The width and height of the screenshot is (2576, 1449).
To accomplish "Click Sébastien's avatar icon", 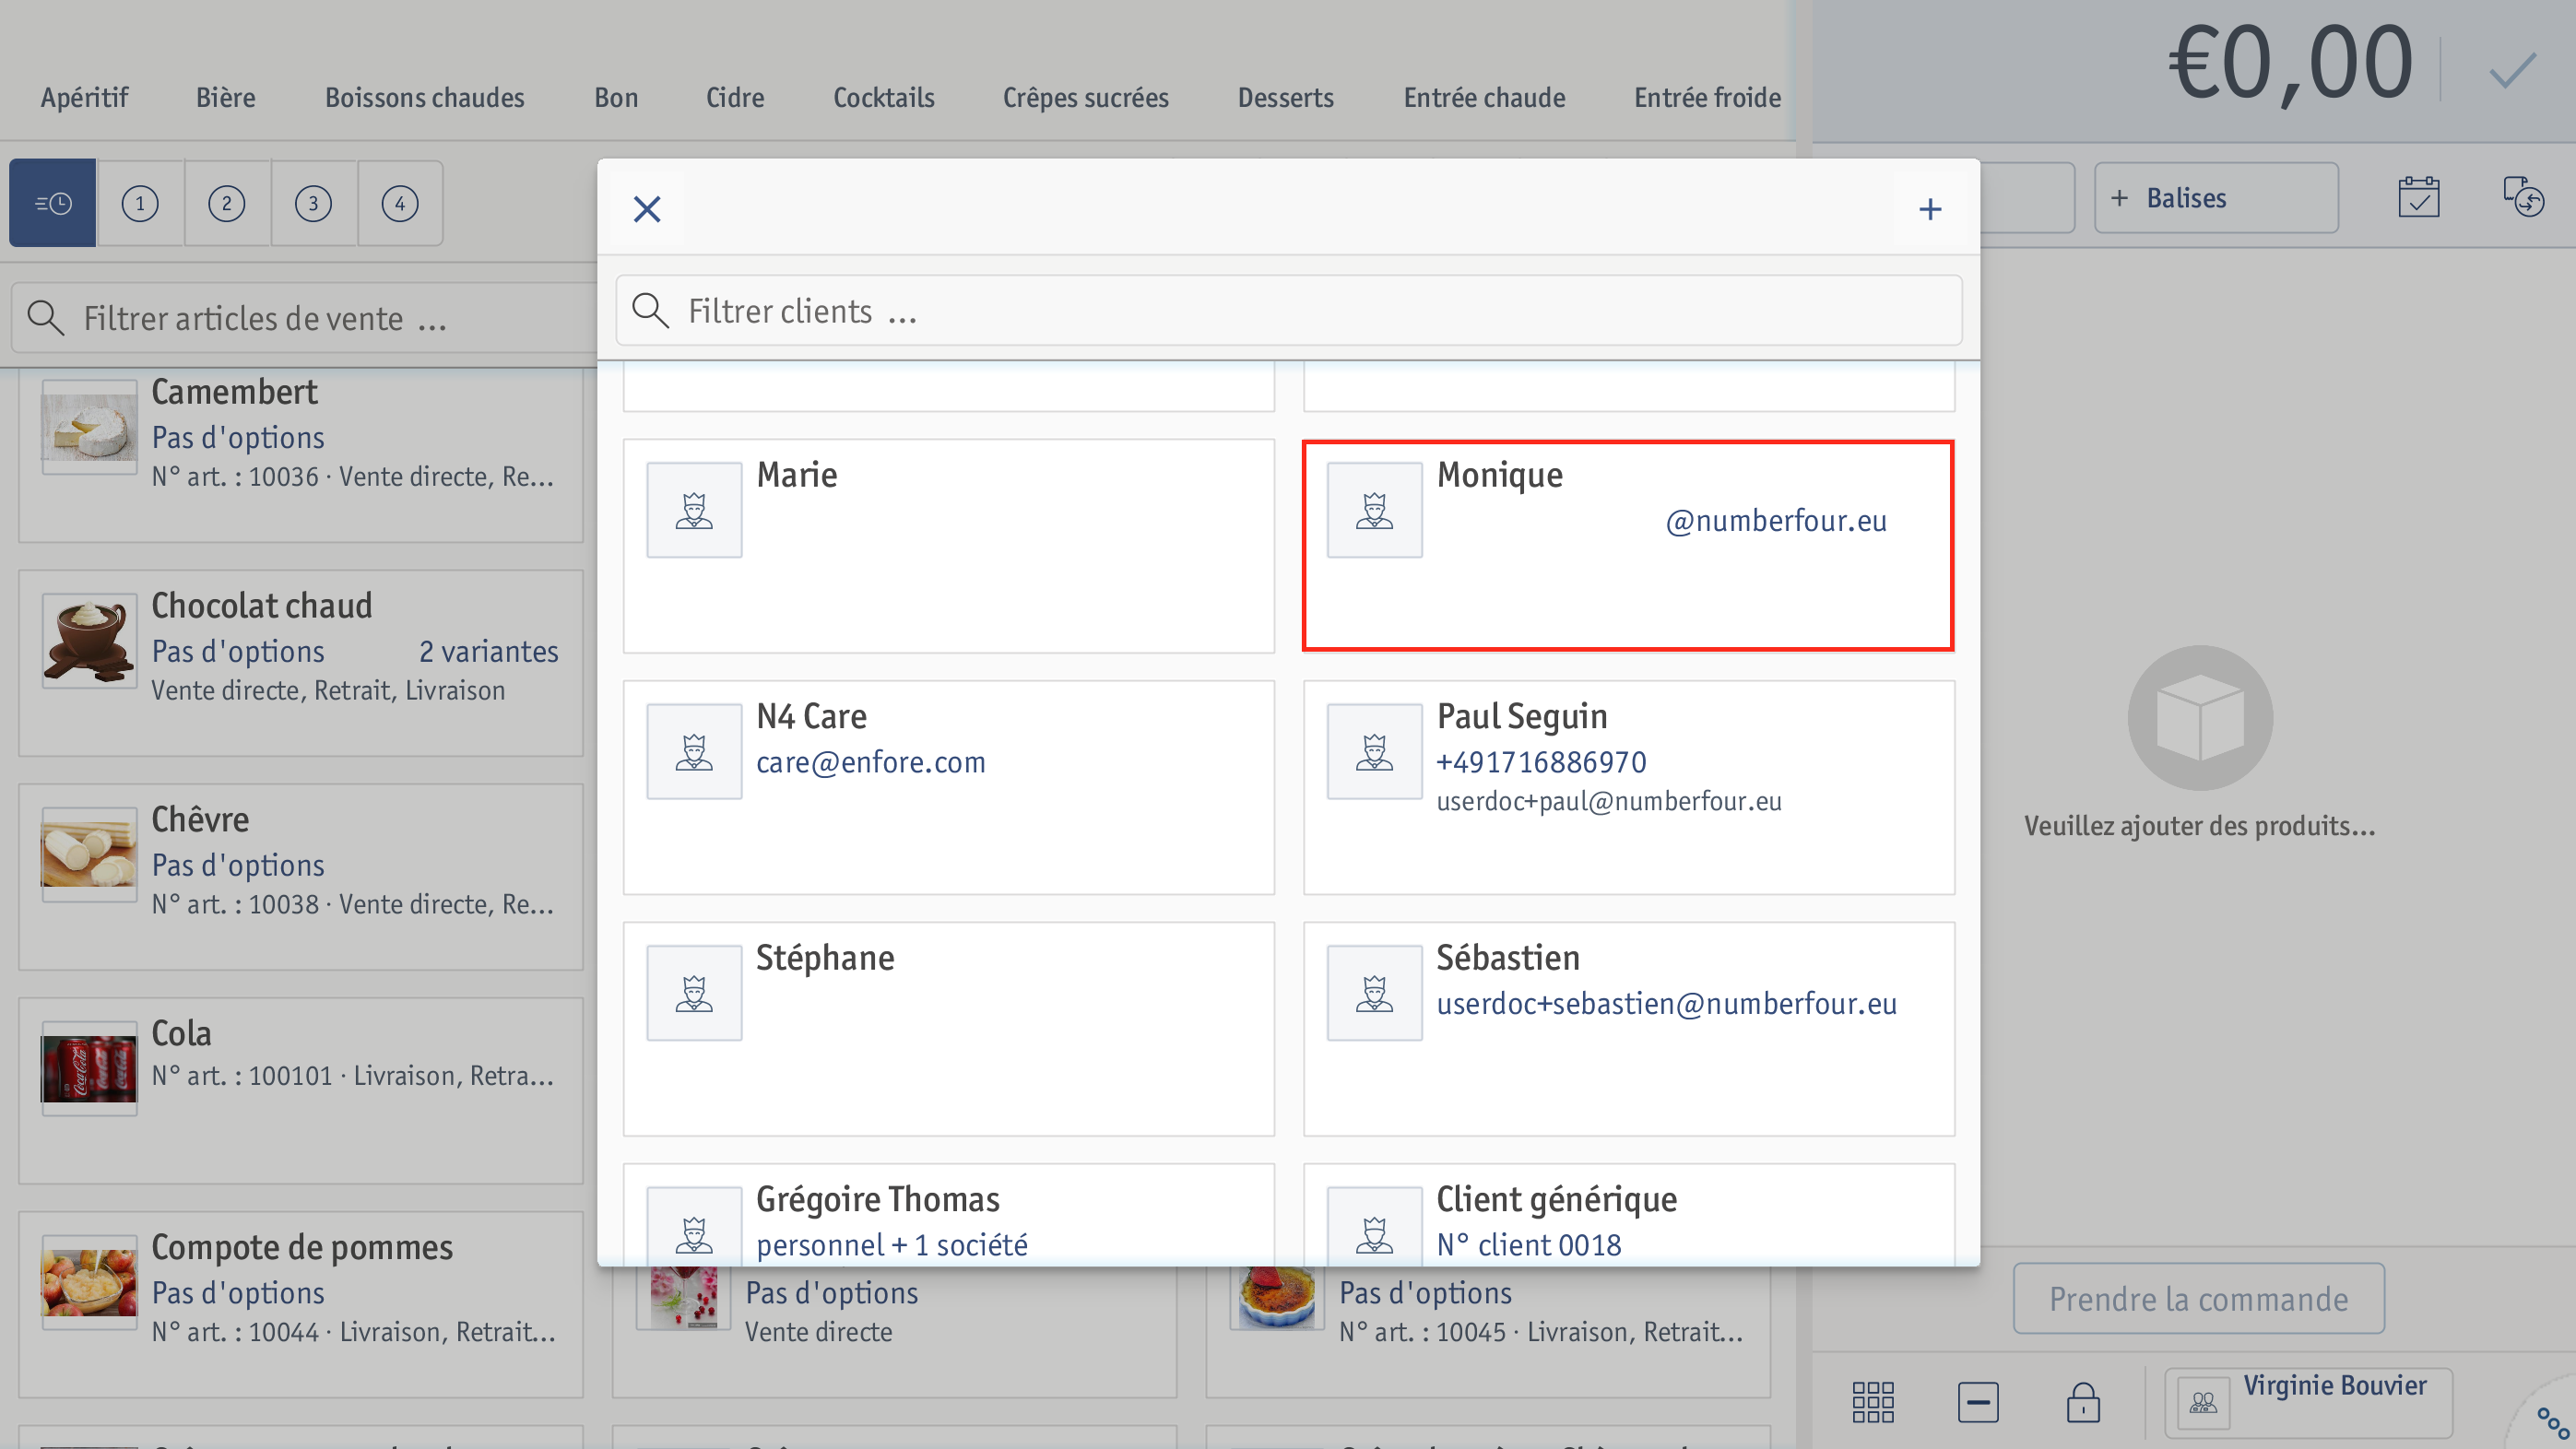I will (1374, 993).
